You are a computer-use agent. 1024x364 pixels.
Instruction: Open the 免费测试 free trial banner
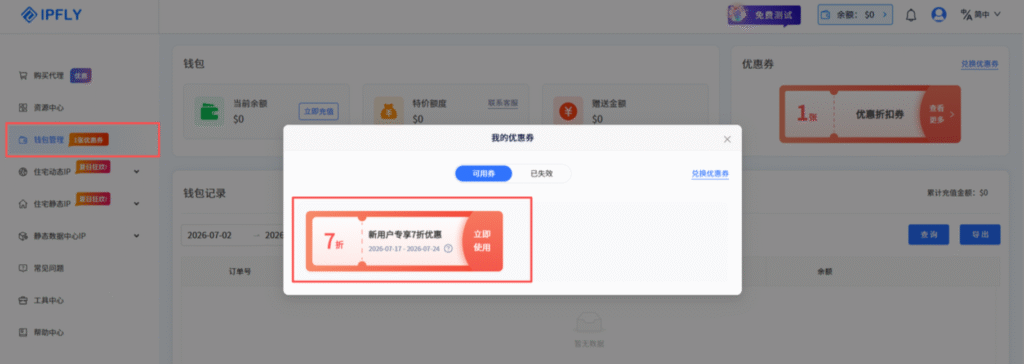click(765, 14)
